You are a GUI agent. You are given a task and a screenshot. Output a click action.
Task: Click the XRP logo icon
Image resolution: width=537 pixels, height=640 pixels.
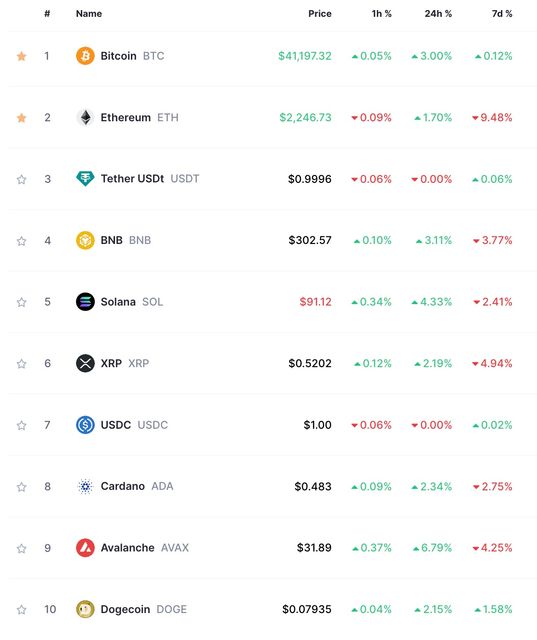[x=85, y=363]
